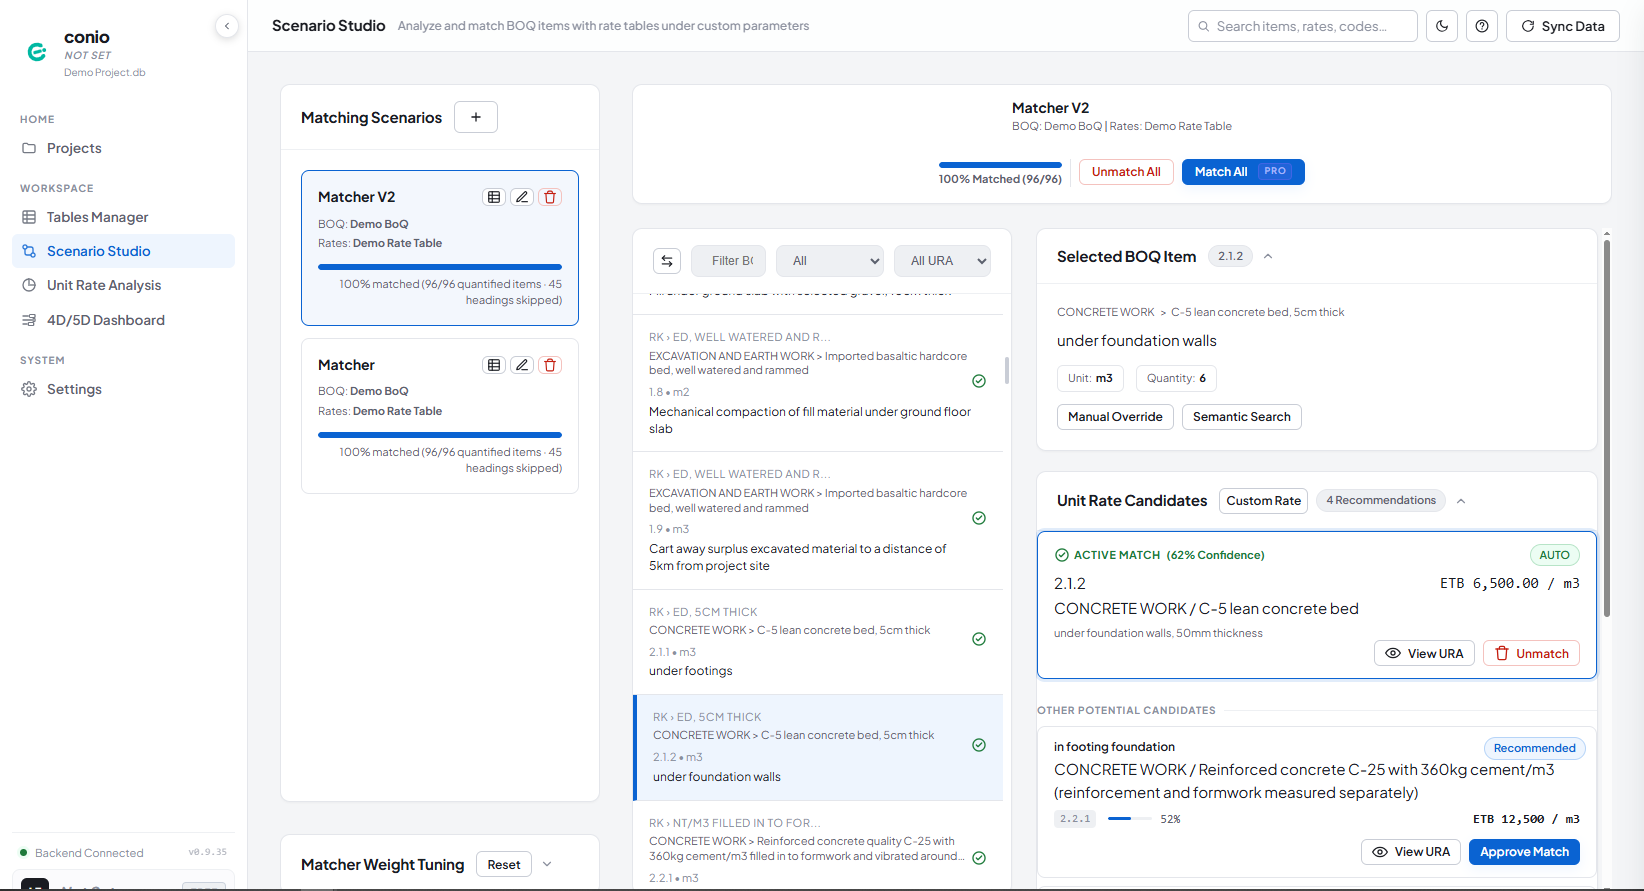The width and height of the screenshot is (1644, 891).
Task: Toggle dark mode moon icon
Action: point(1442,26)
